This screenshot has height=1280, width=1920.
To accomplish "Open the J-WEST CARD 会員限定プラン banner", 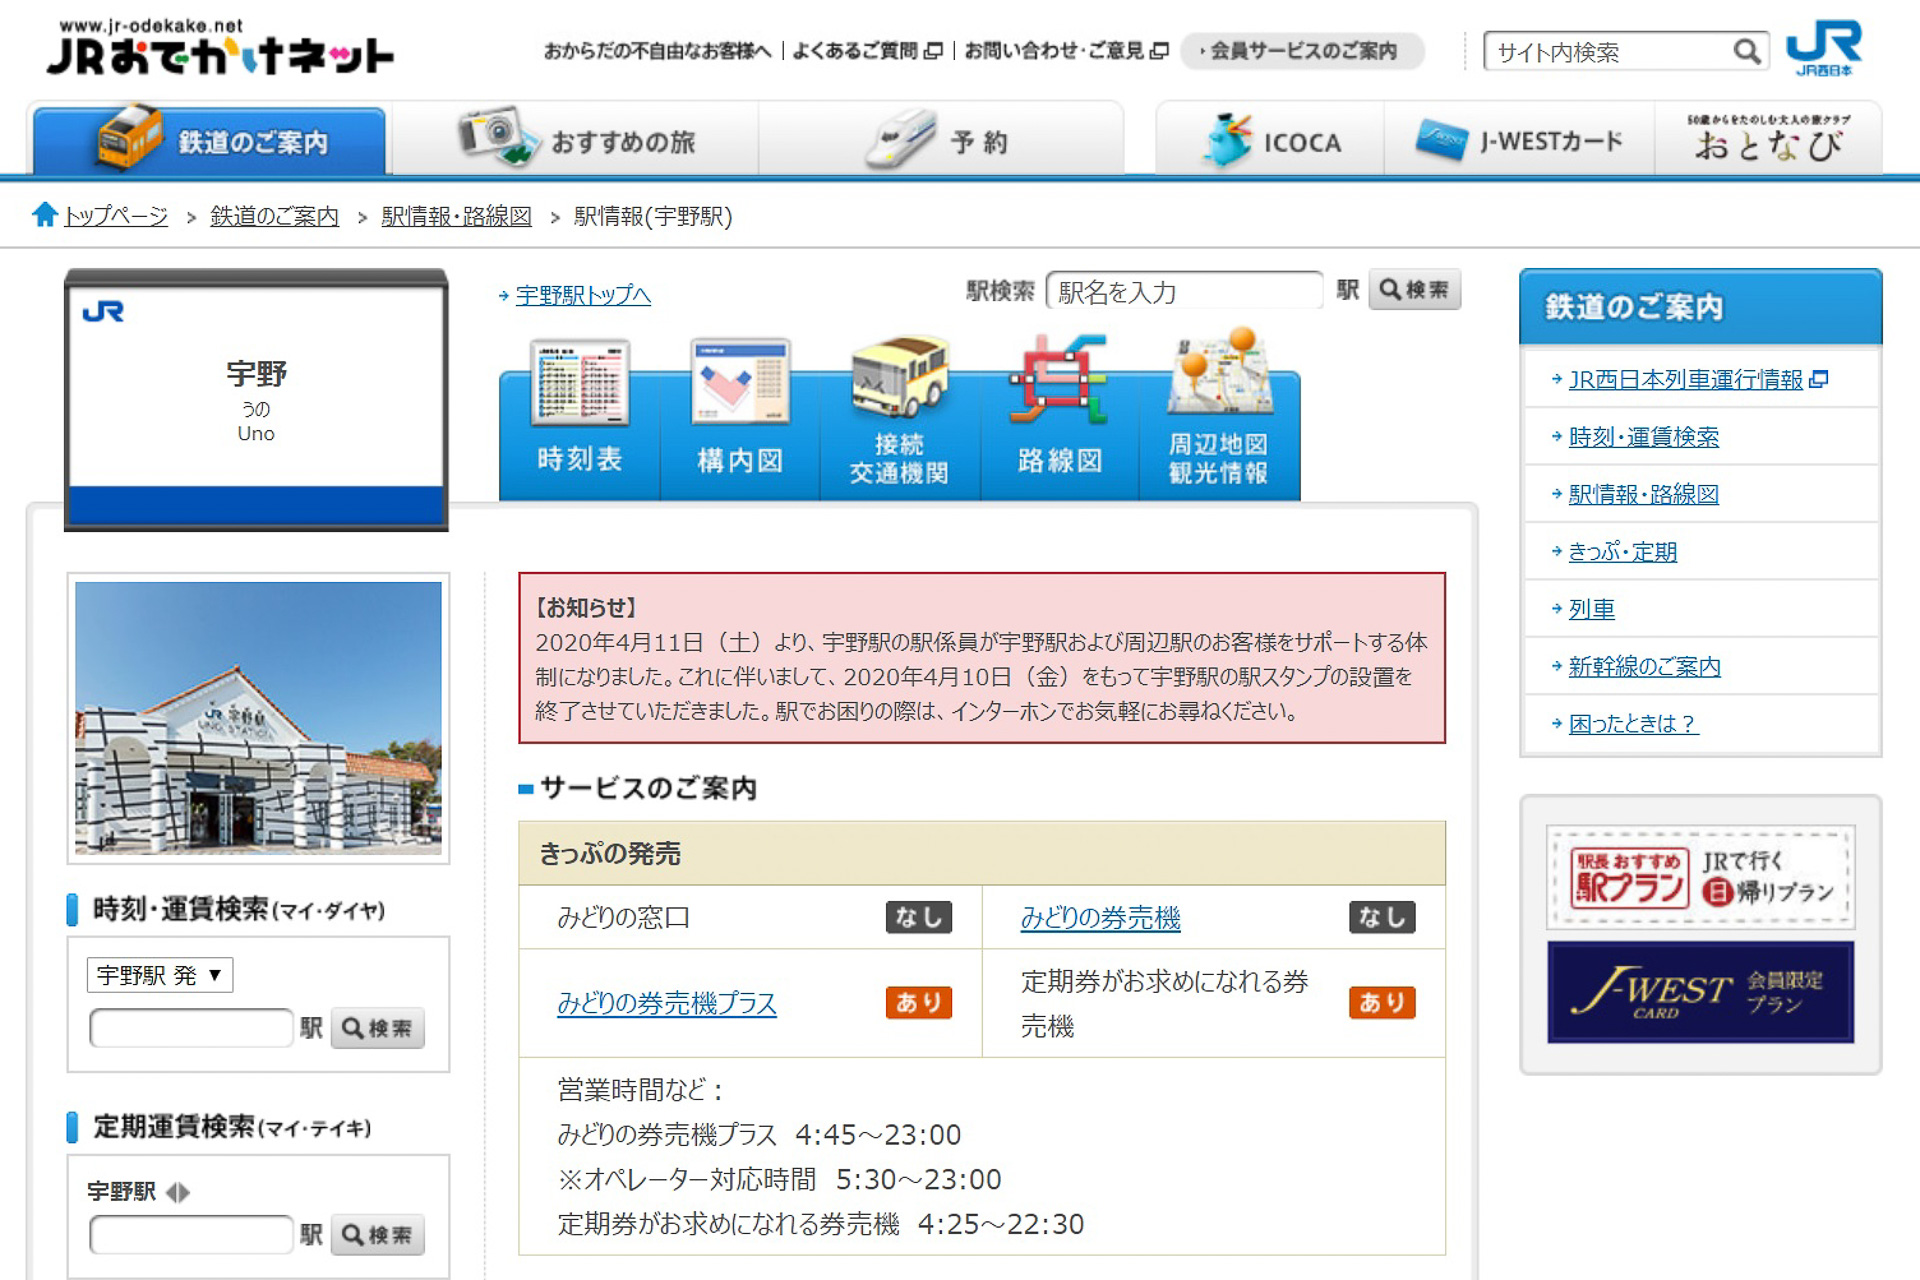I will [1700, 992].
